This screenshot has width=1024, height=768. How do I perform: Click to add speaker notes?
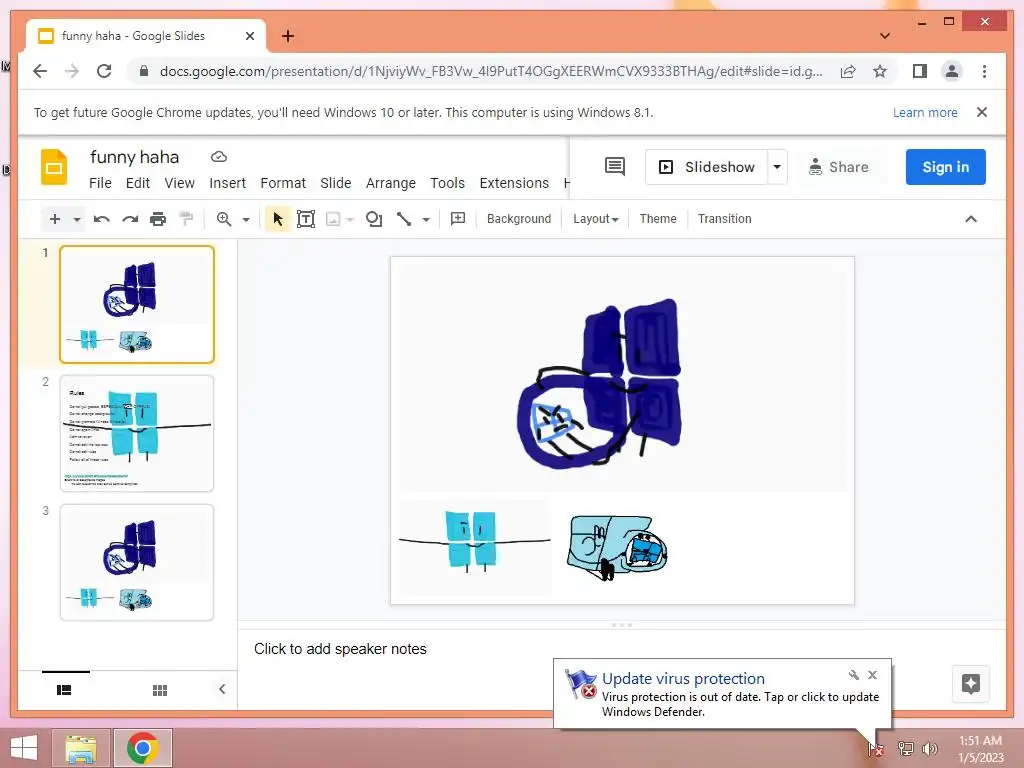[x=340, y=648]
